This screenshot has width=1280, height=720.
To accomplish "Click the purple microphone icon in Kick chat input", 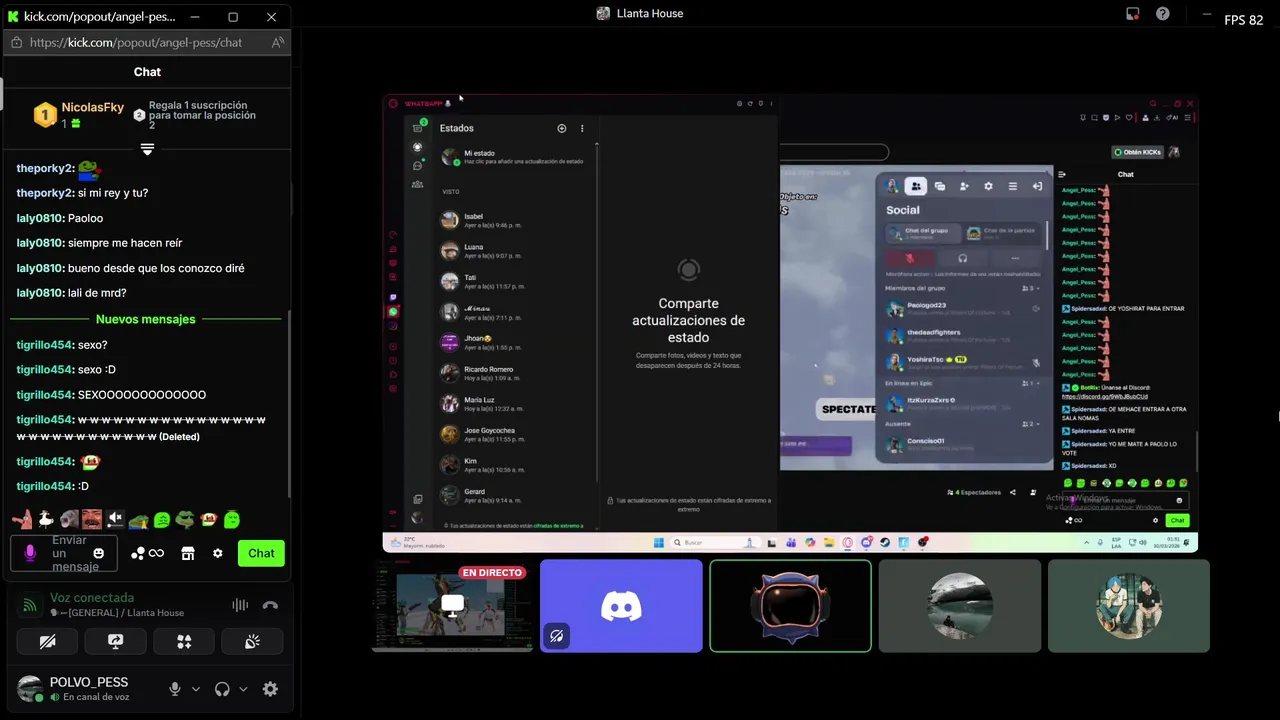I will (30, 553).
